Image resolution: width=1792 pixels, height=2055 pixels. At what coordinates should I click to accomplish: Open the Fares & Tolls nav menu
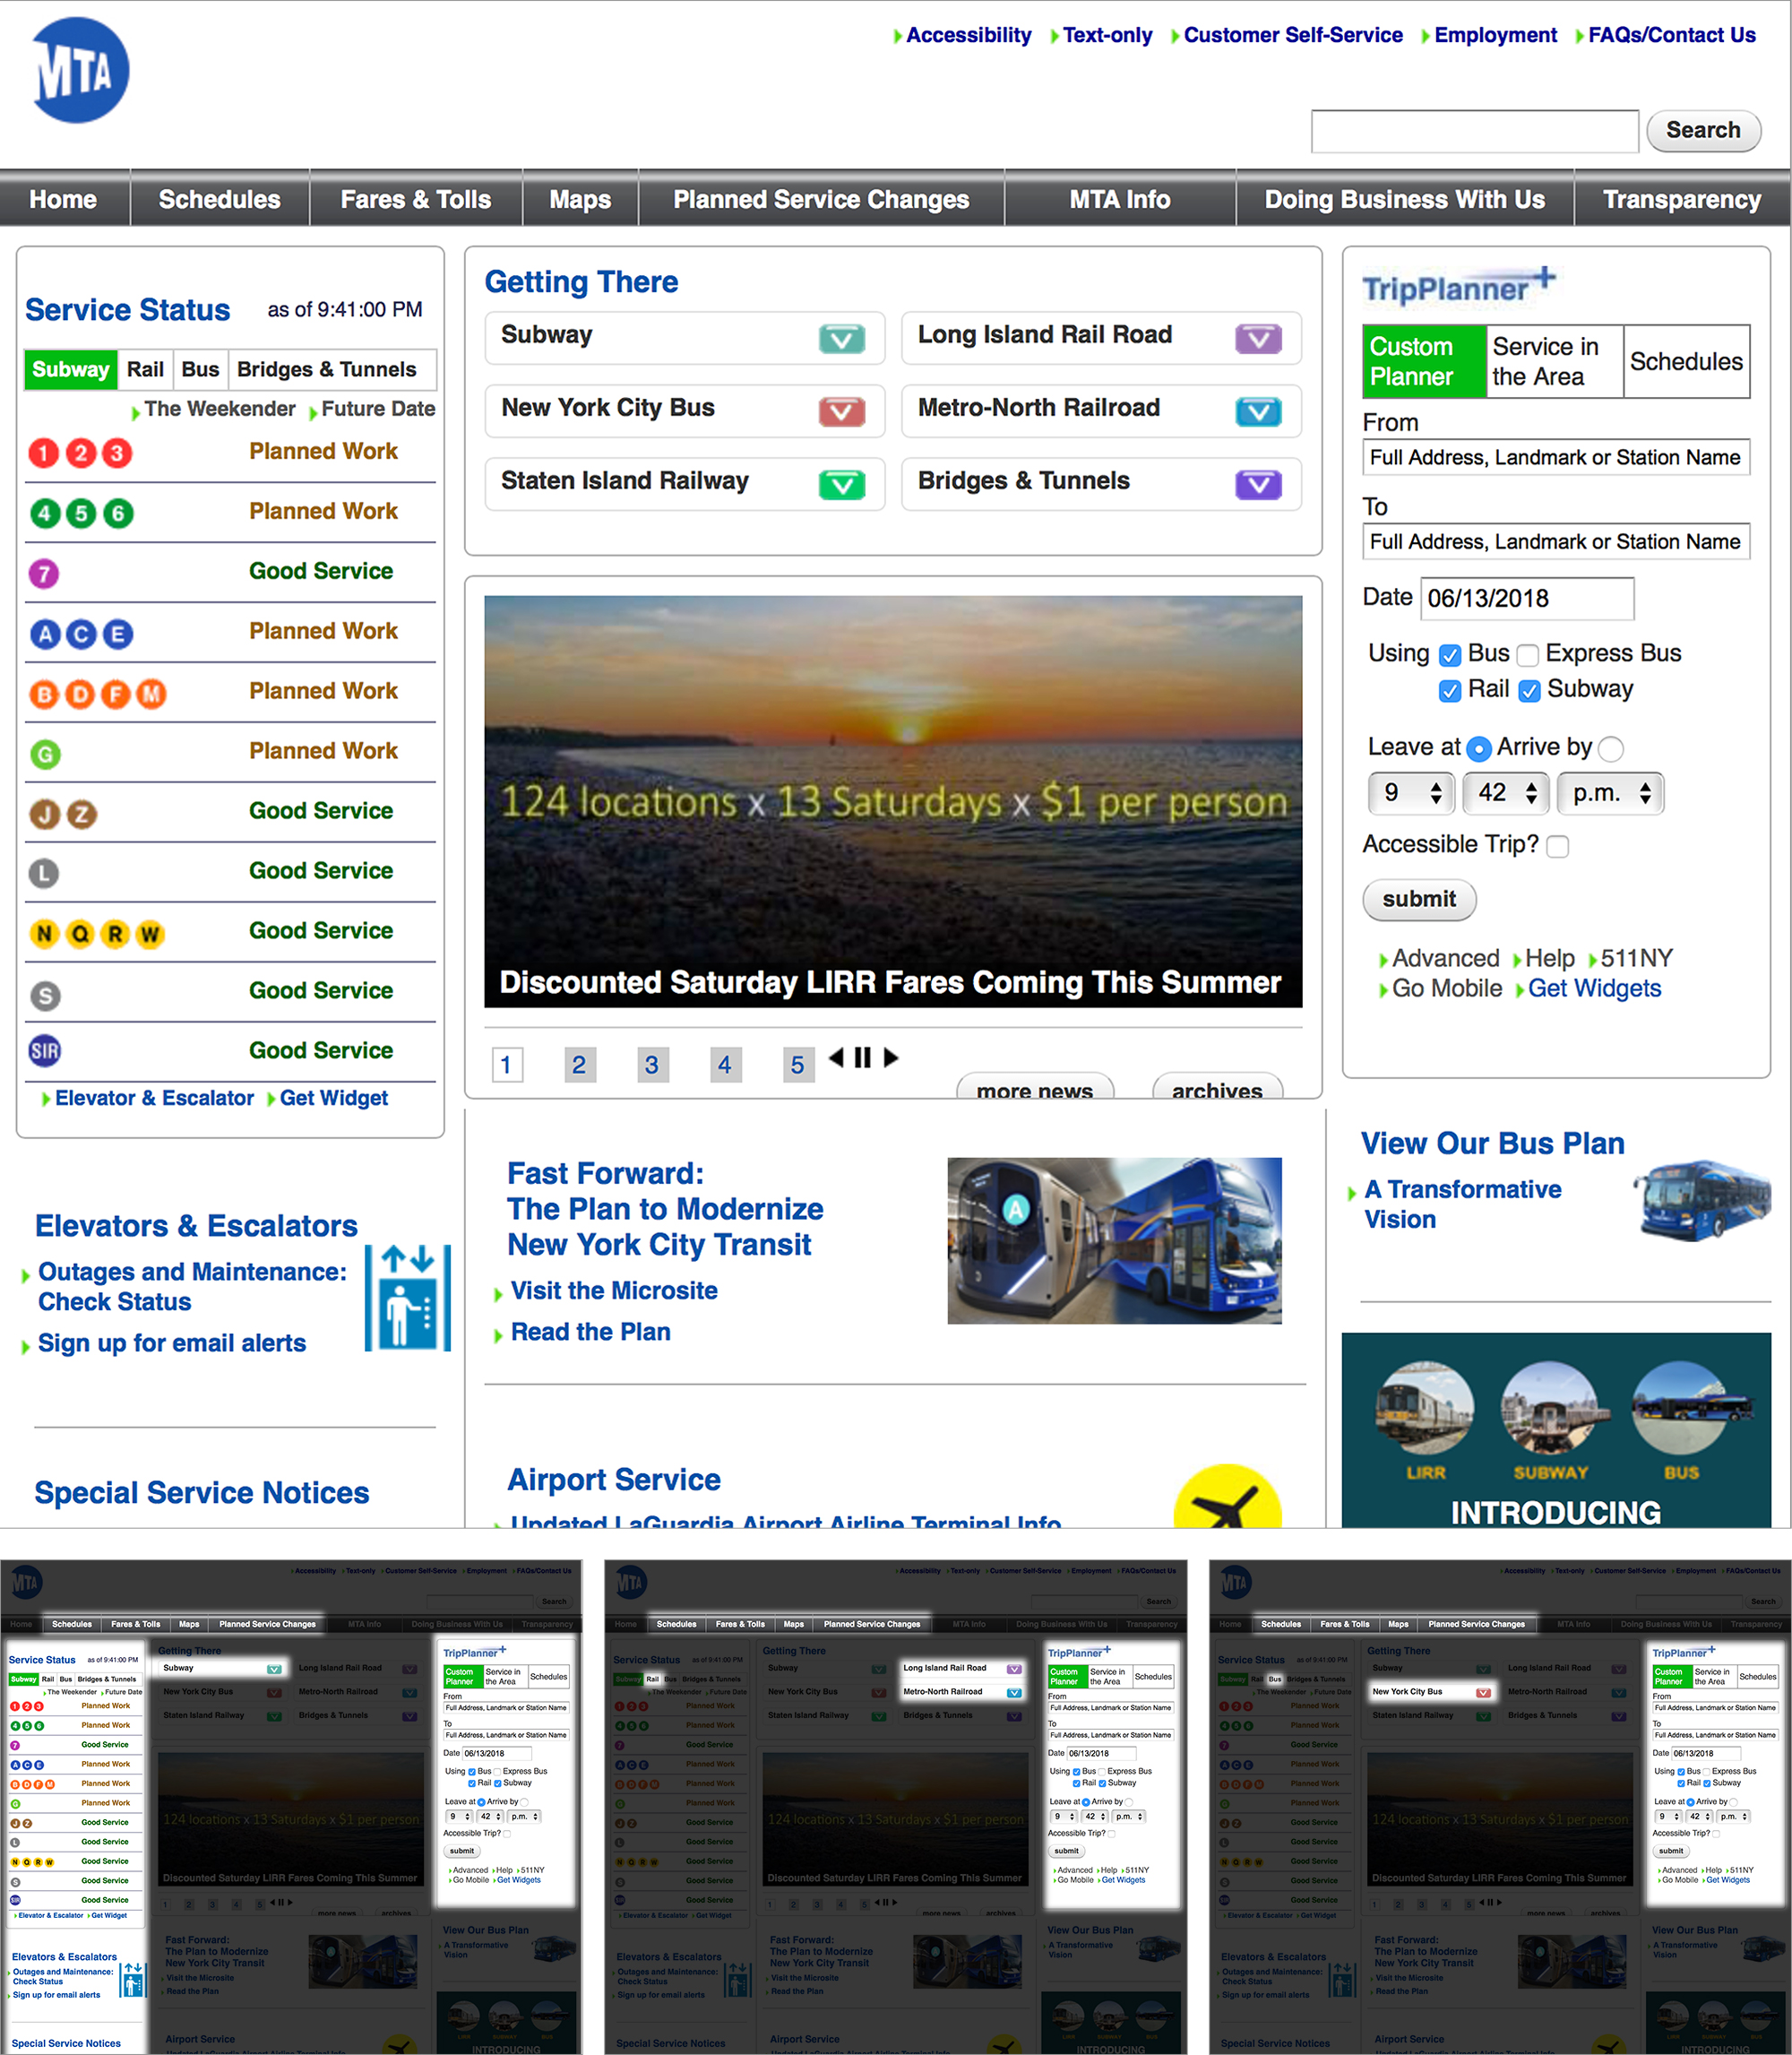[x=416, y=199]
